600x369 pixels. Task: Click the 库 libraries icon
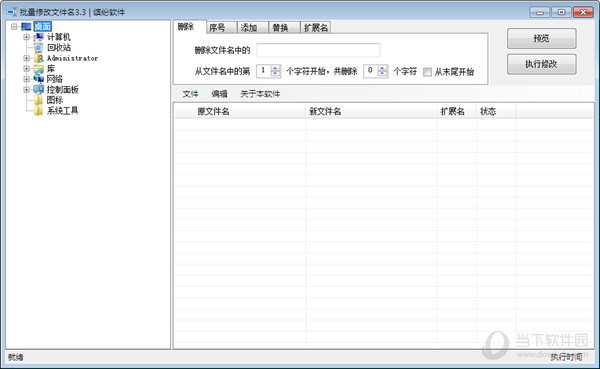click(39, 69)
